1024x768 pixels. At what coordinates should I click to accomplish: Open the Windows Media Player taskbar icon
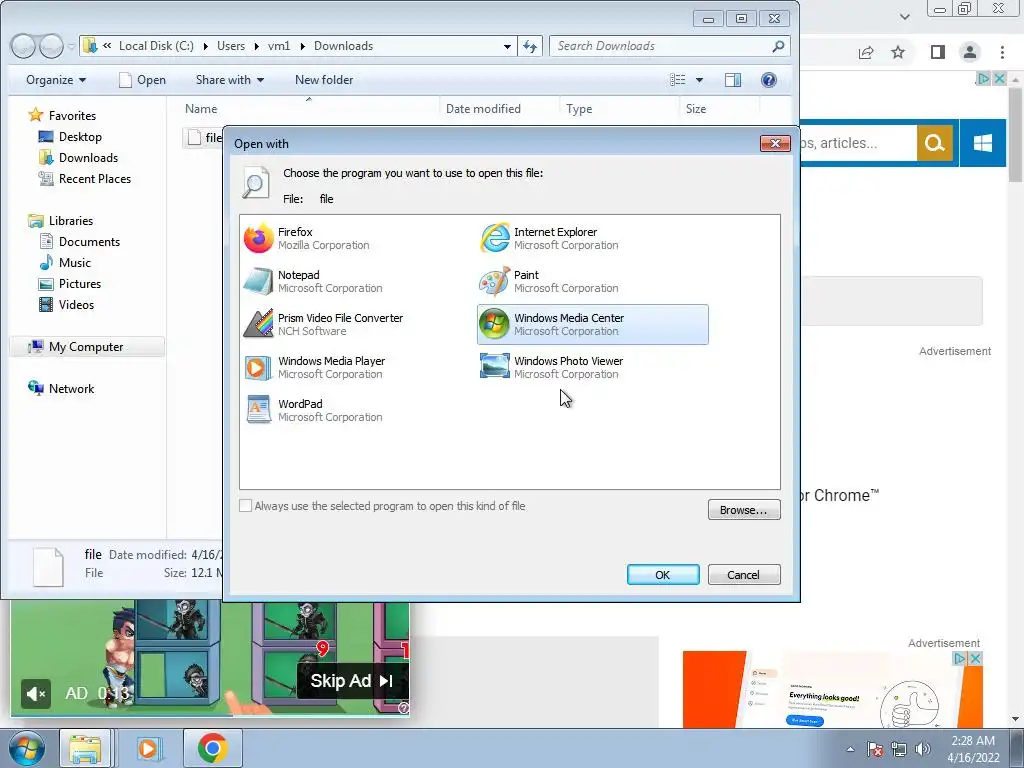(x=148, y=748)
